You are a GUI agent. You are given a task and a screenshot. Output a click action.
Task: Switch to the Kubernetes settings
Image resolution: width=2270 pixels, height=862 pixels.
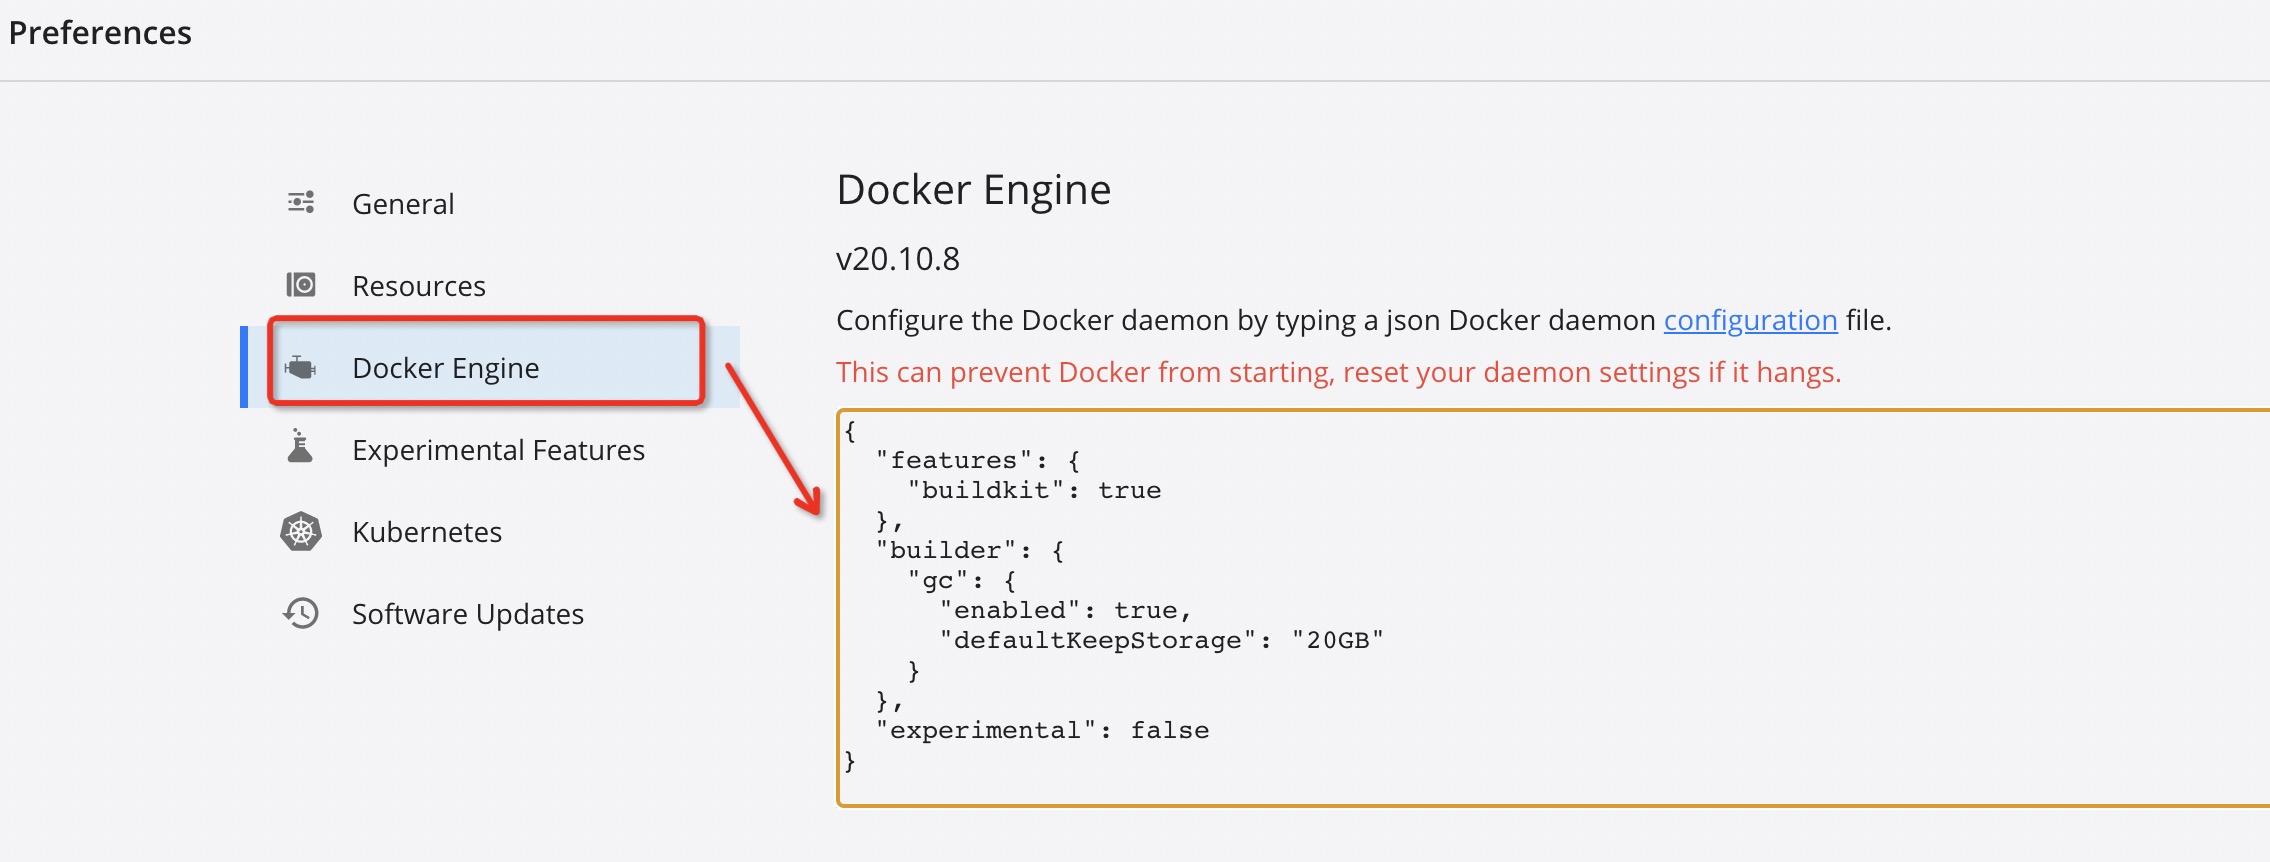tap(490, 531)
